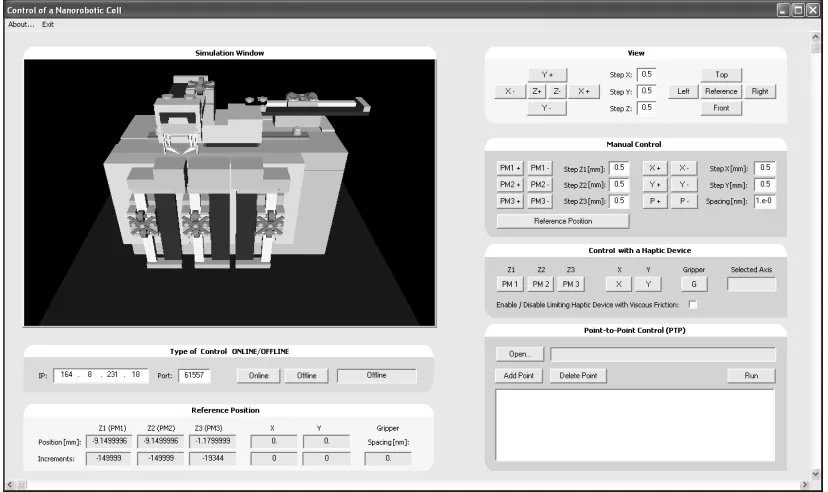Select the Step X [mm] field
Image resolution: width=828 pixels, height=492 pixels.
tap(765, 168)
